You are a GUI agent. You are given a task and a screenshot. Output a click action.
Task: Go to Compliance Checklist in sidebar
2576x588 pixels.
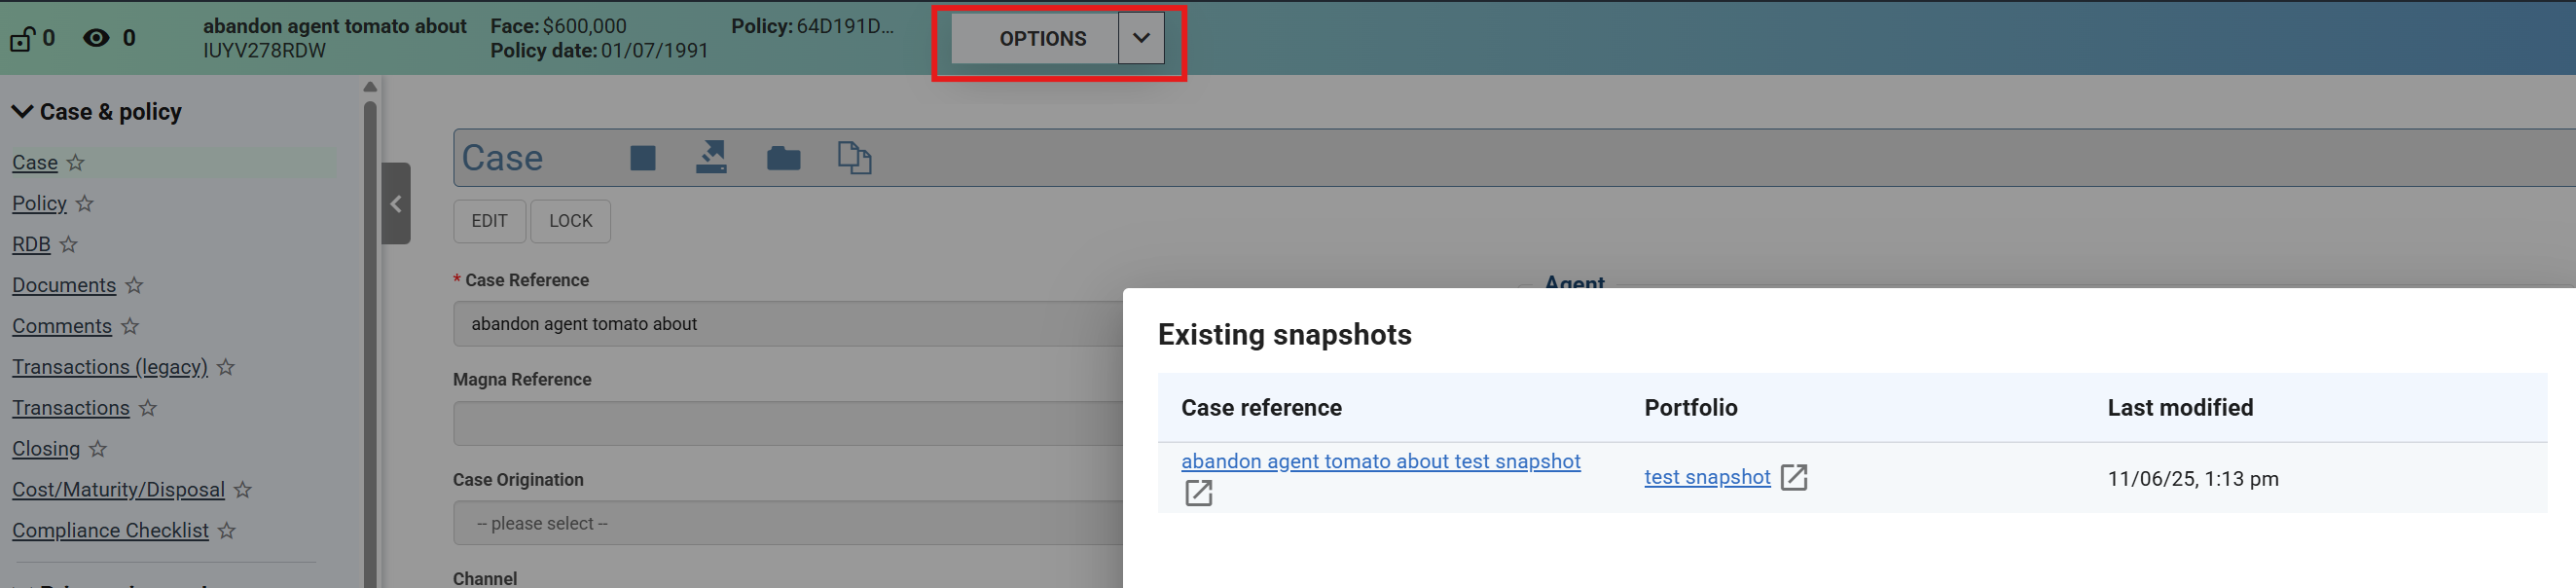click(110, 531)
